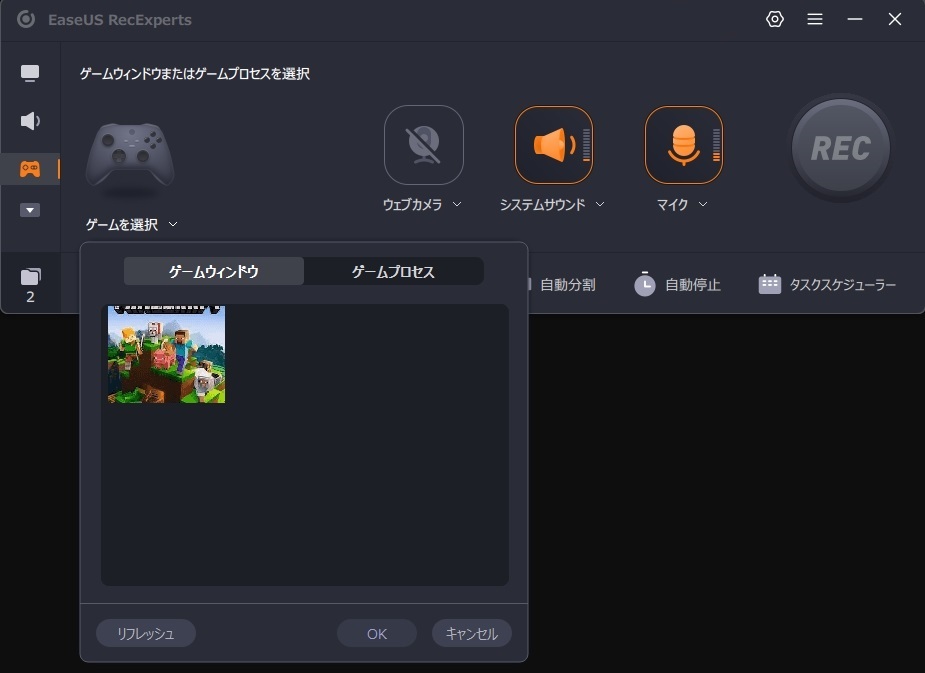
Task: Open the recordings list folder icon
Action: pyautogui.click(x=30, y=277)
